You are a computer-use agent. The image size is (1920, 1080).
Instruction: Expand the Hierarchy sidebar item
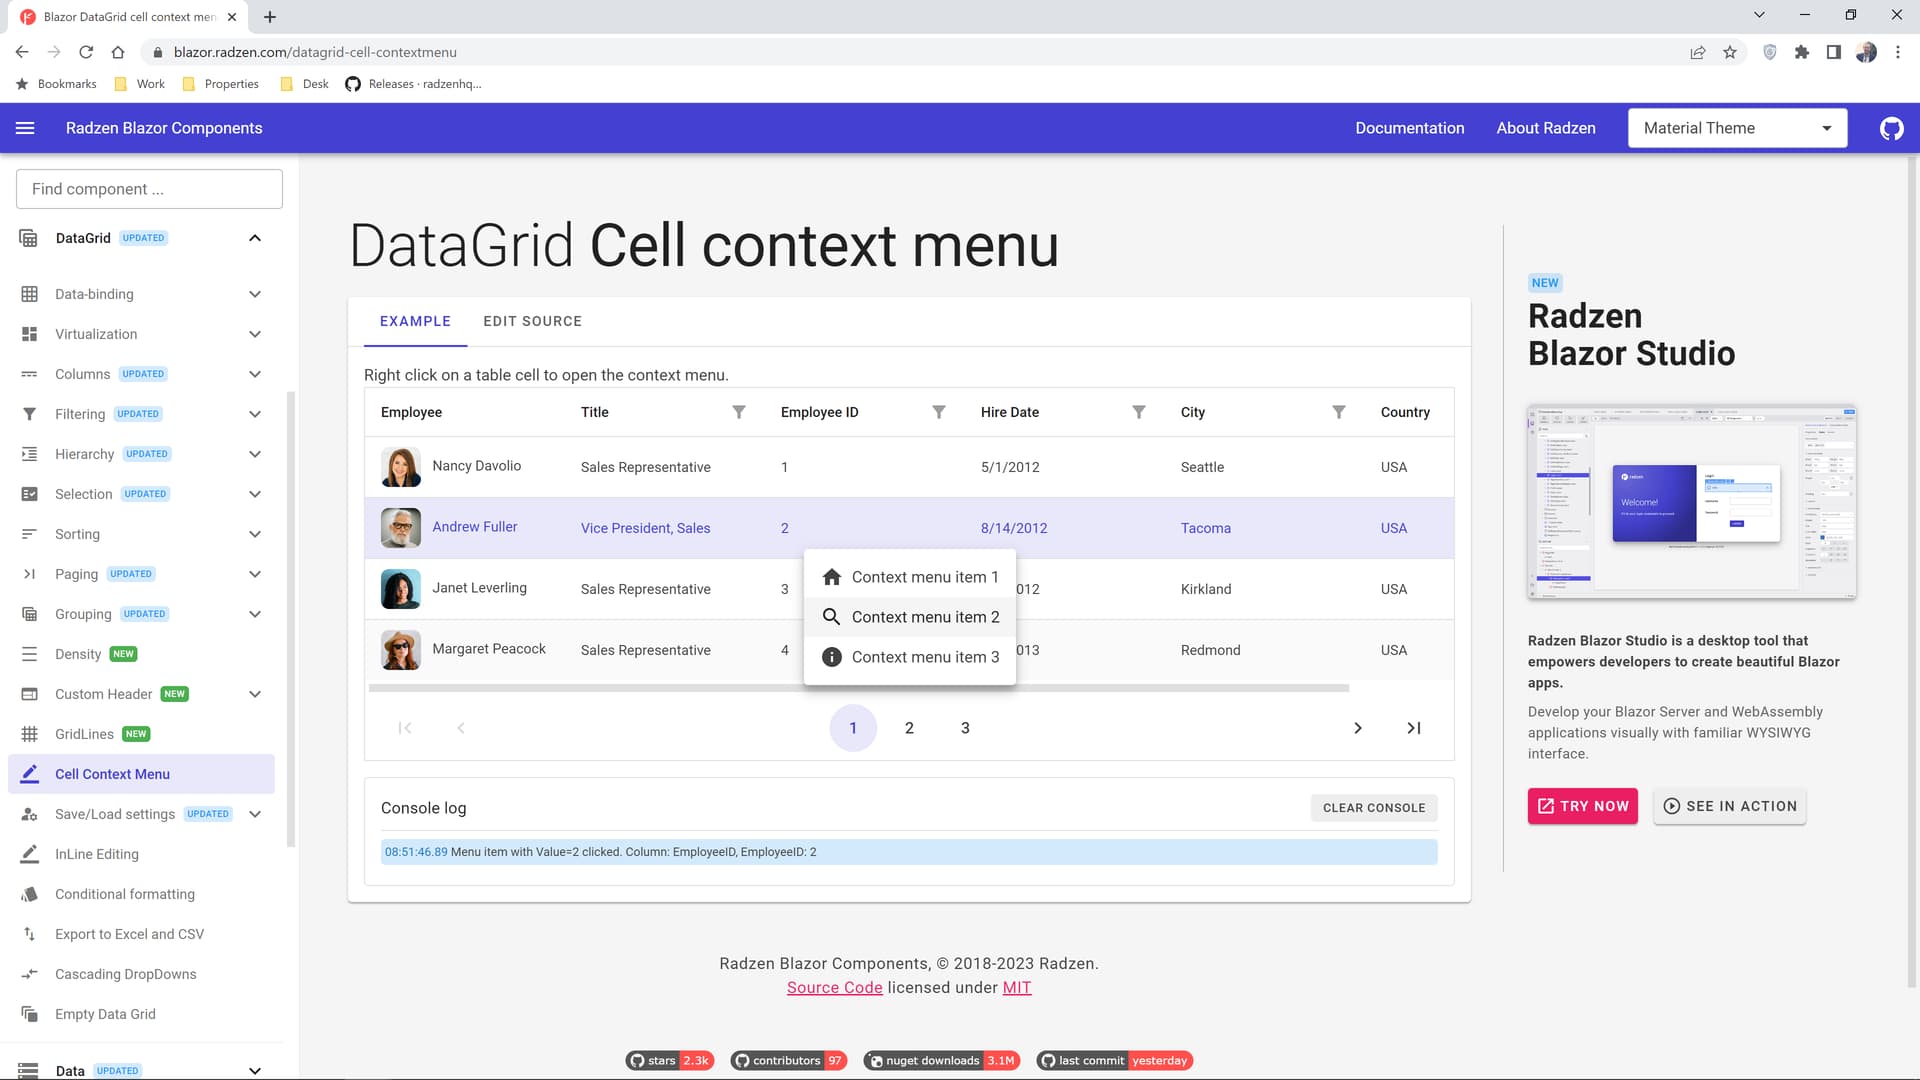pos(255,454)
